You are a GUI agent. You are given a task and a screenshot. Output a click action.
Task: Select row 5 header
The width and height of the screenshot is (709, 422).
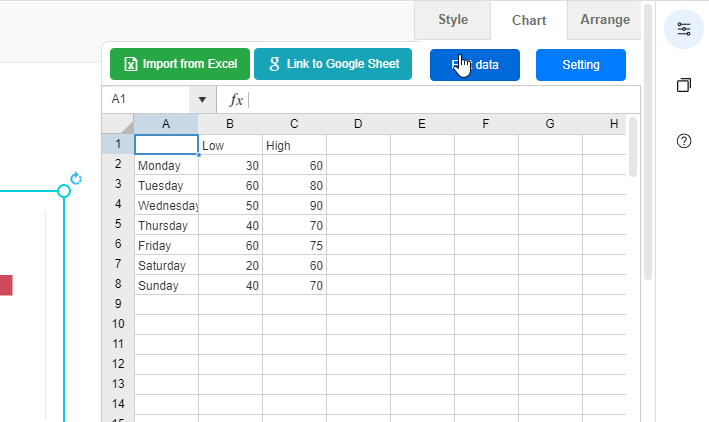118,225
